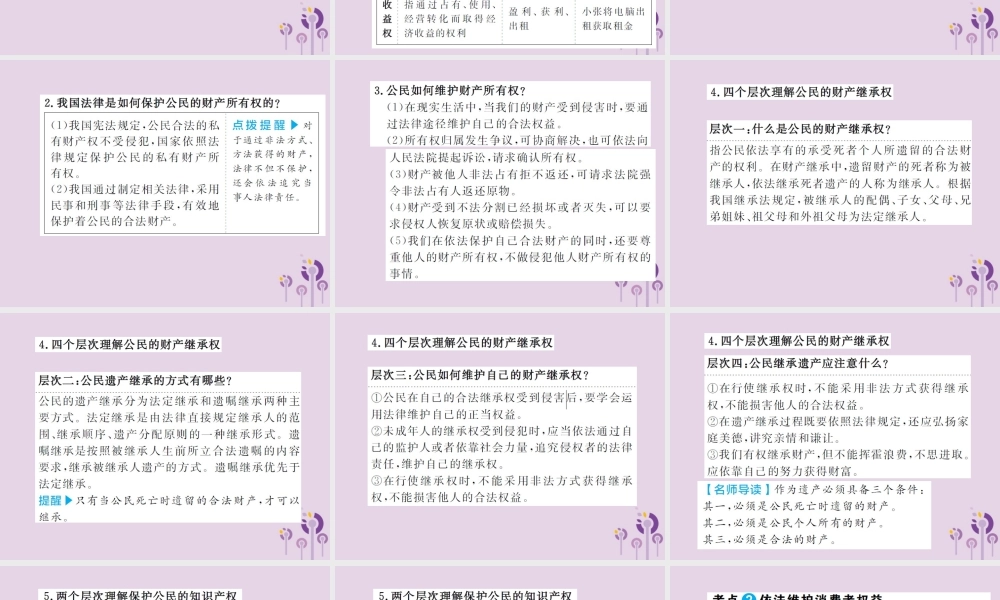The height and width of the screenshot is (600, 1000).
Task: Click the body text 指公民依法享有的承受死者个人所遗留
Action: point(840,183)
